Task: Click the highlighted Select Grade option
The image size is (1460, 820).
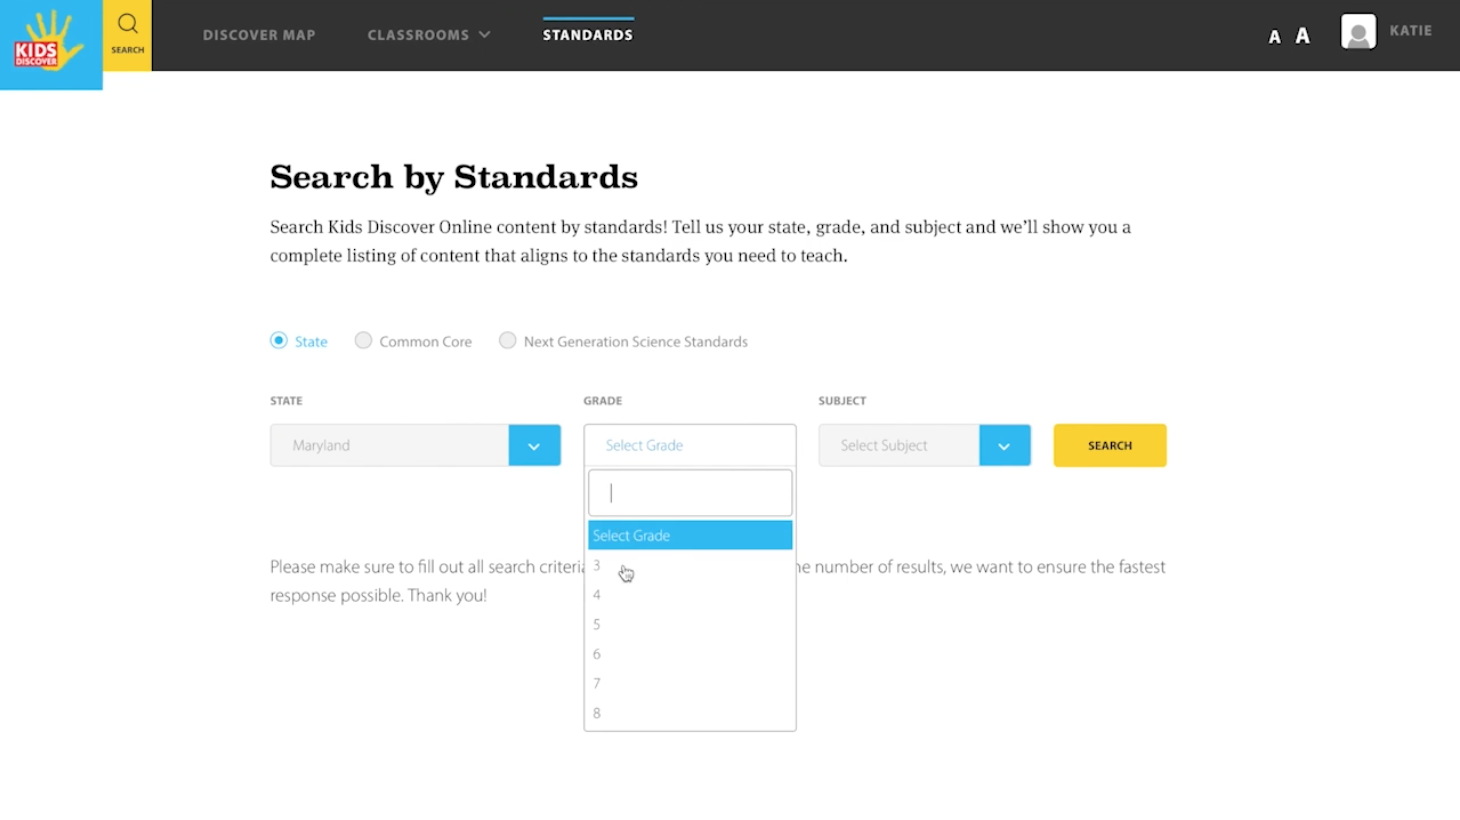Action: 689,536
